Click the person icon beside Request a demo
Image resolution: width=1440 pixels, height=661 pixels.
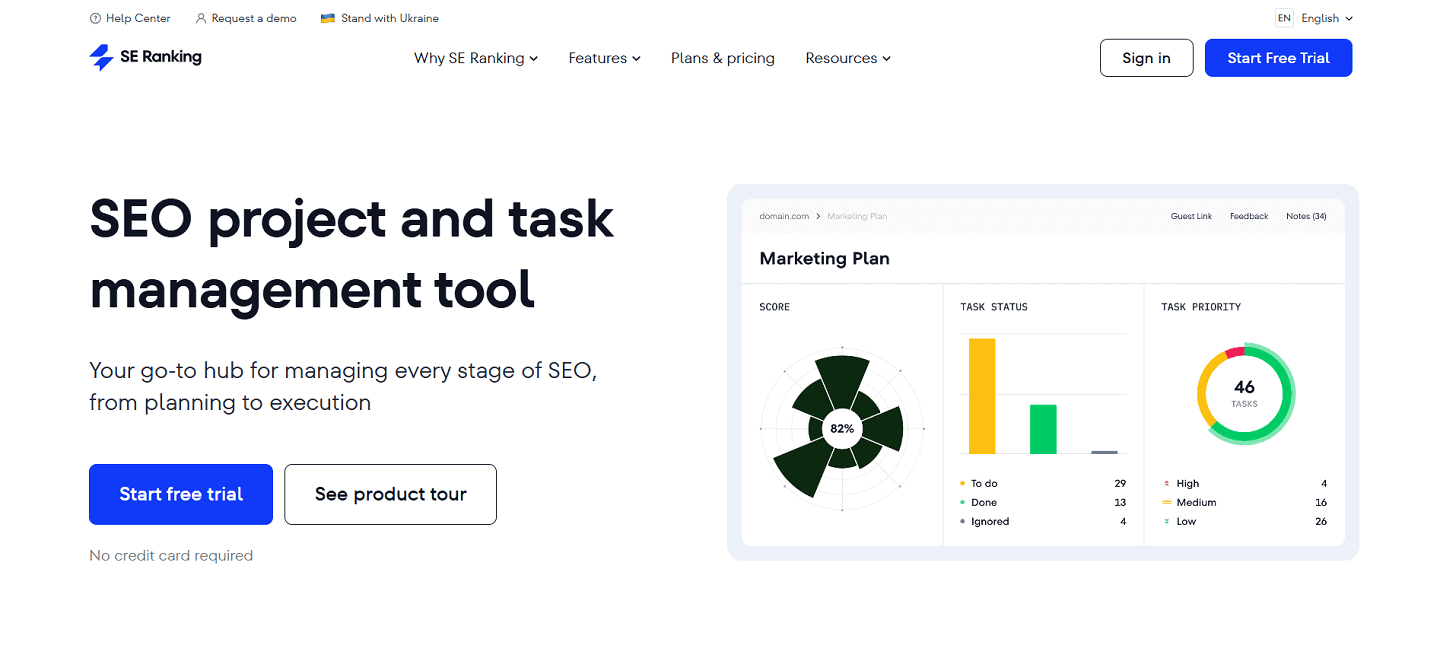[x=199, y=17]
